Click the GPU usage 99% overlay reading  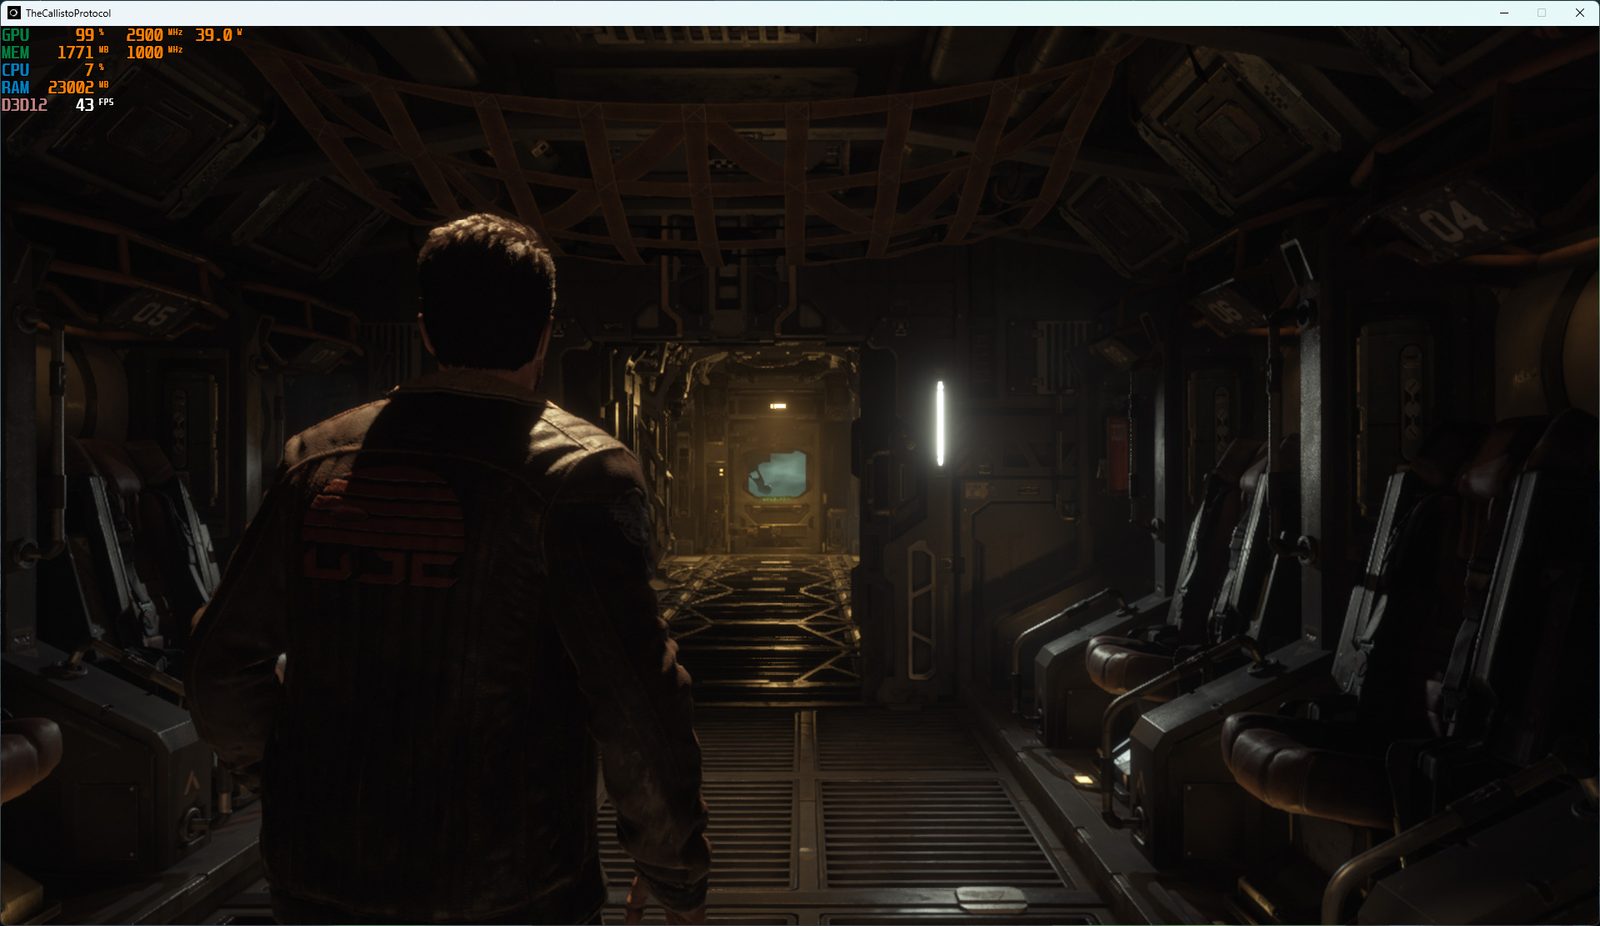click(x=89, y=35)
